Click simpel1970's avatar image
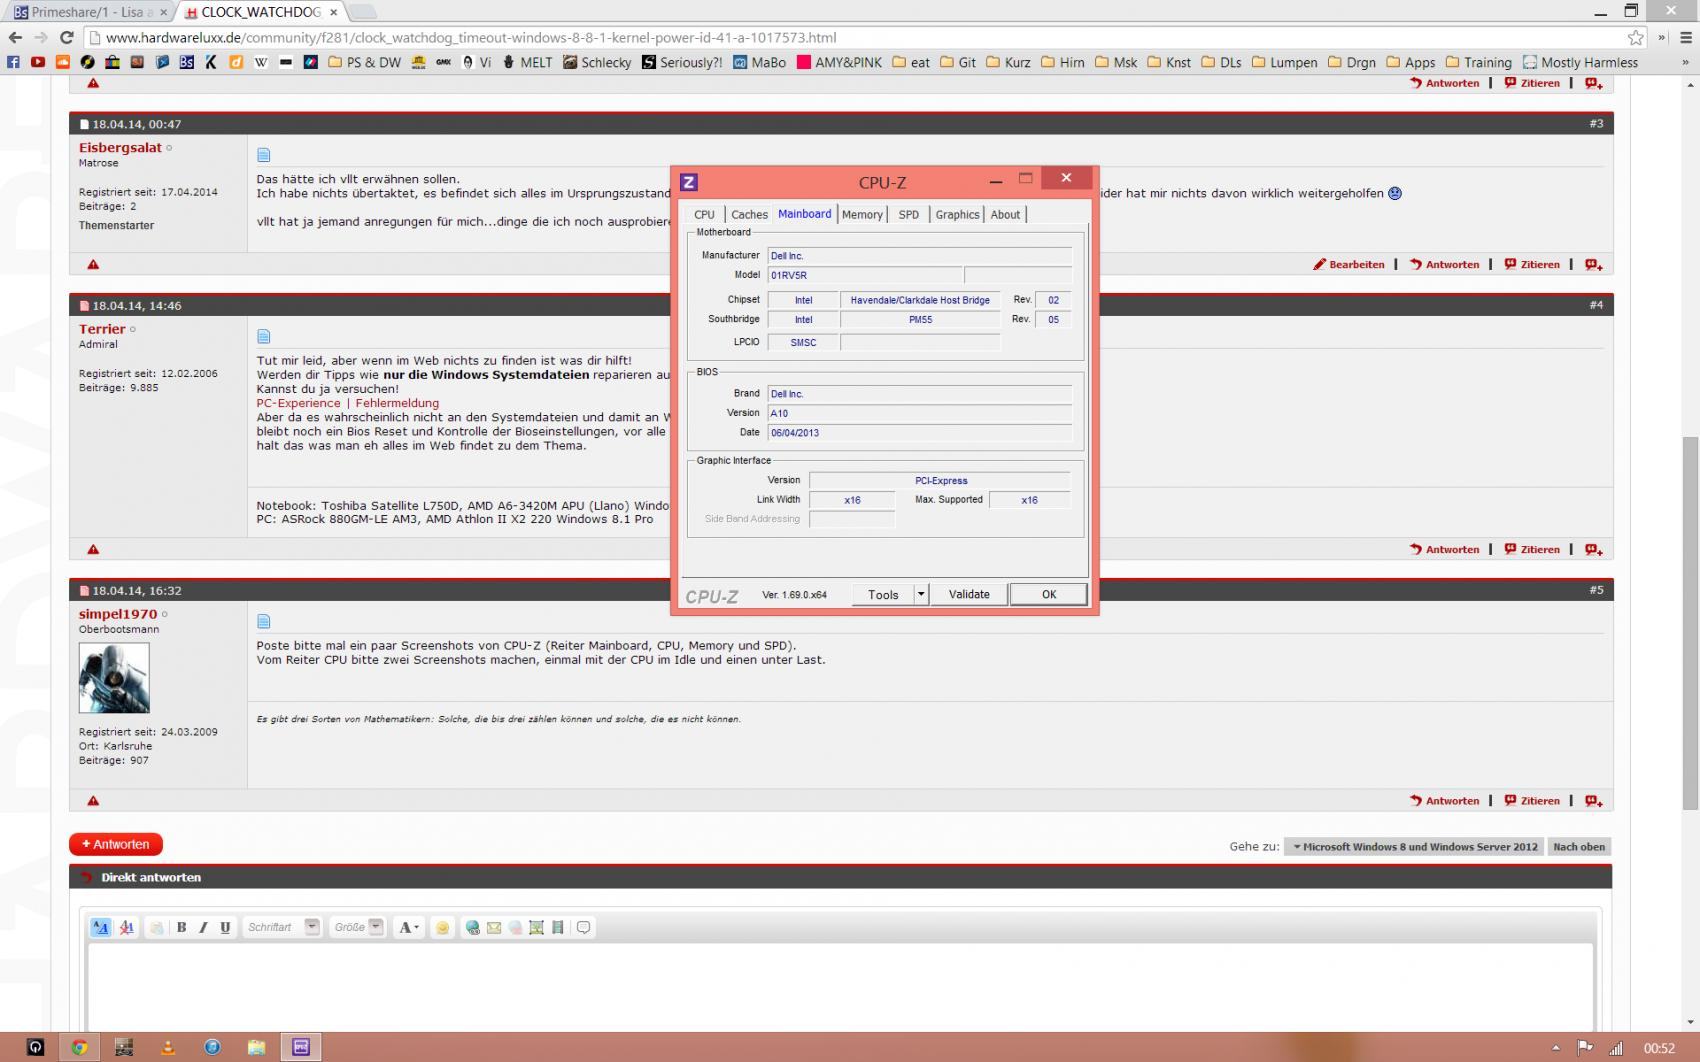Viewport: 1700px width, 1062px height. pos(114,678)
